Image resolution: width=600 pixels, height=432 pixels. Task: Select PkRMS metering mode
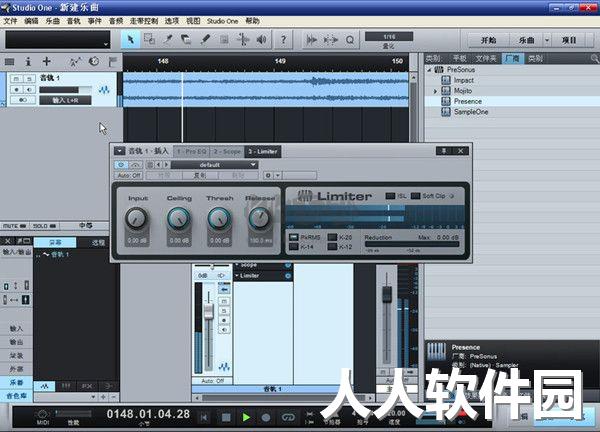click(293, 237)
